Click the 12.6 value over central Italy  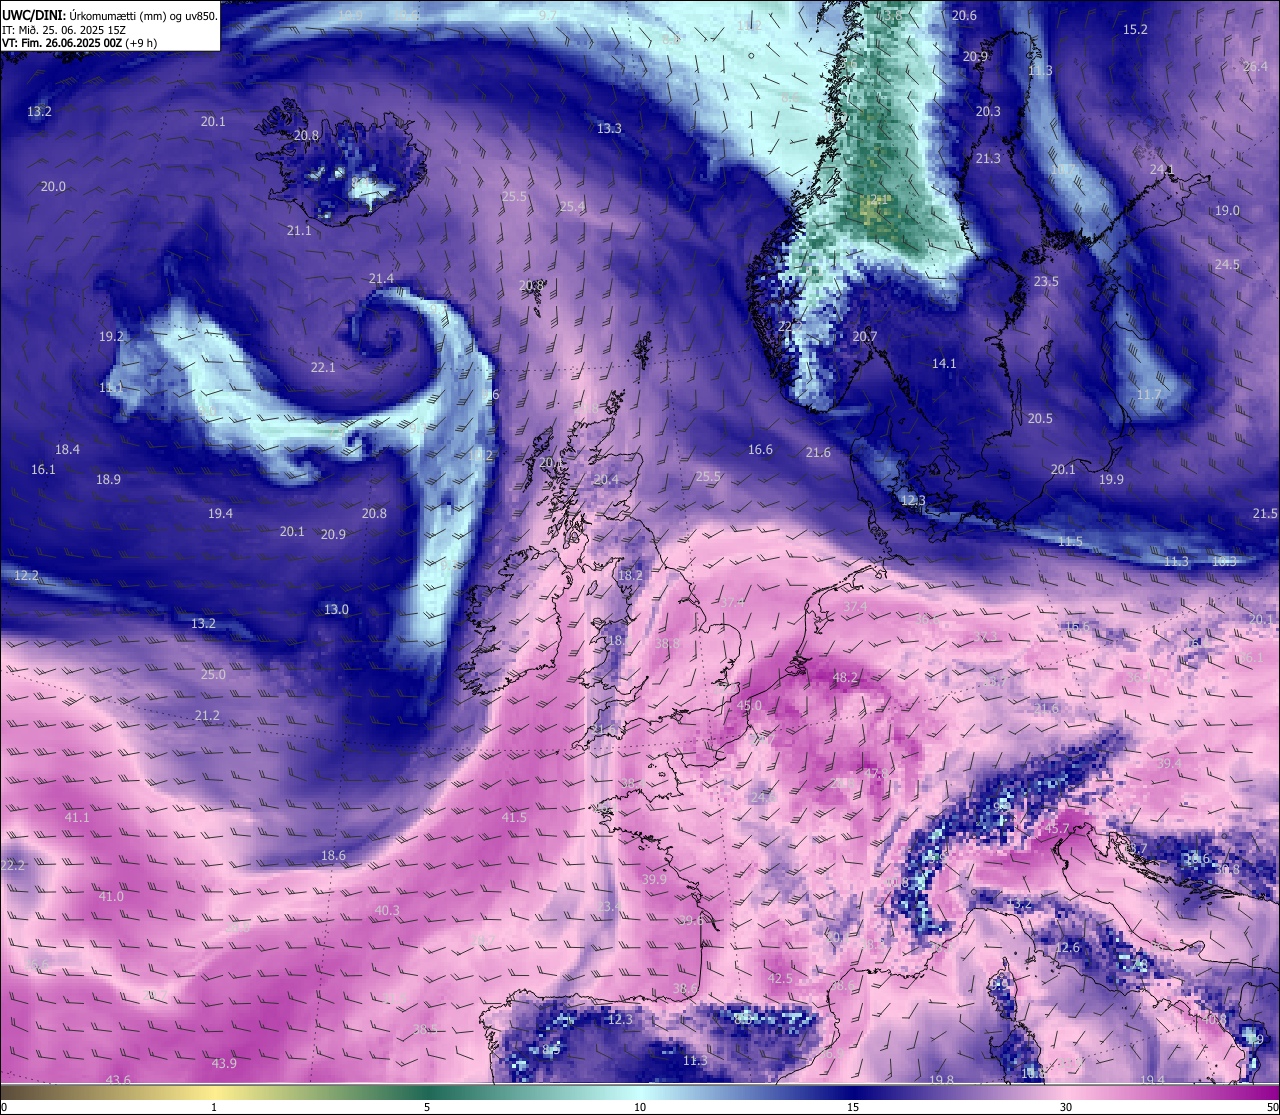pyautogui.click(x=1068, y=948)
